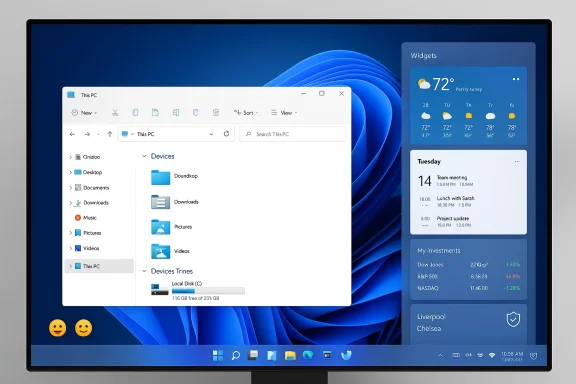Click the Delete trash icon in Explorer toolbar
The width and height of the screenshot is (576, 384).
coord(216,112)
